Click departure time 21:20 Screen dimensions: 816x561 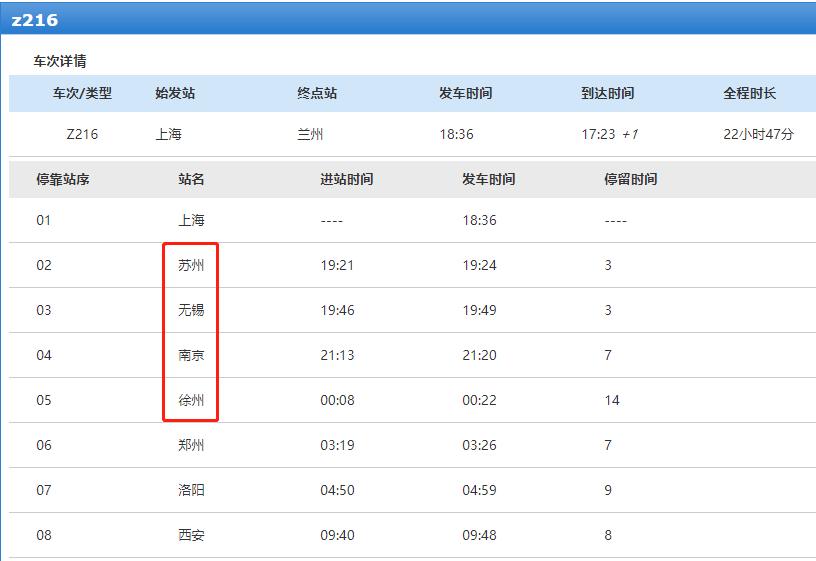[x=479, y=355]
